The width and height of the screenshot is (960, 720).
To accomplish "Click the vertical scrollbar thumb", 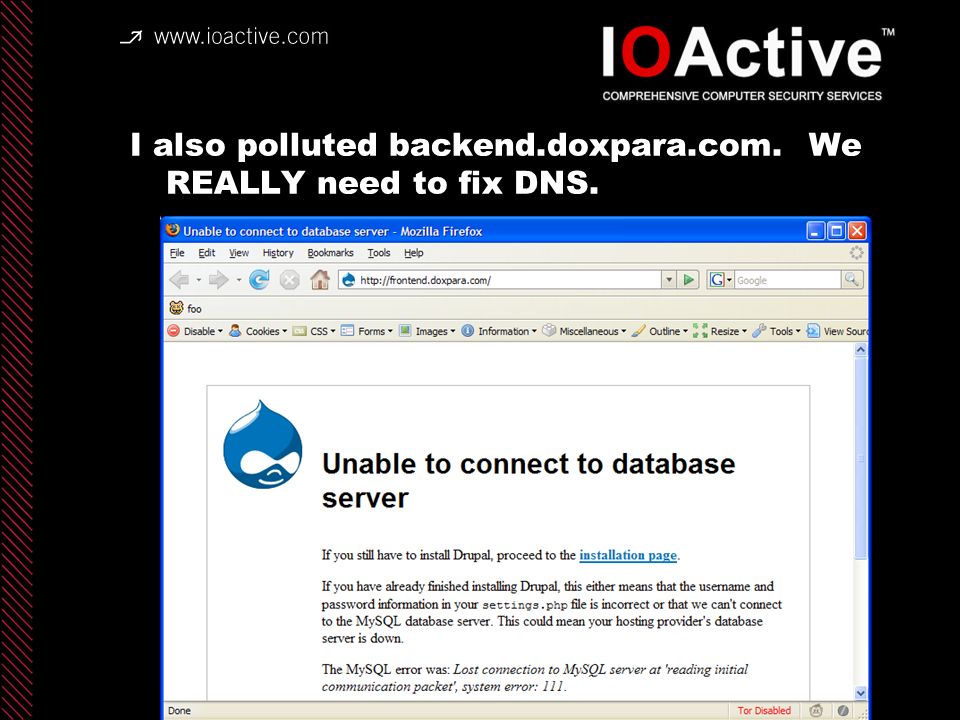I will click(x=860, y=458).
